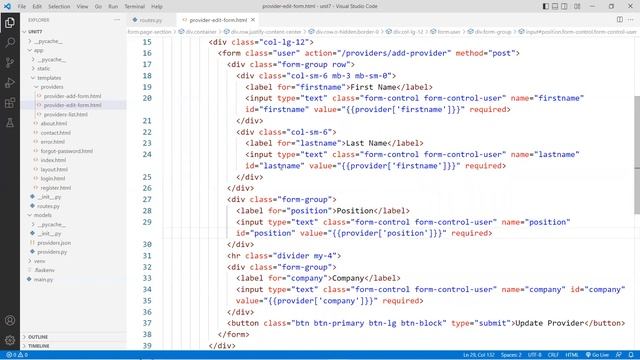Open layout.html in explorer
The image size is (640, 360).
point(54,169)
